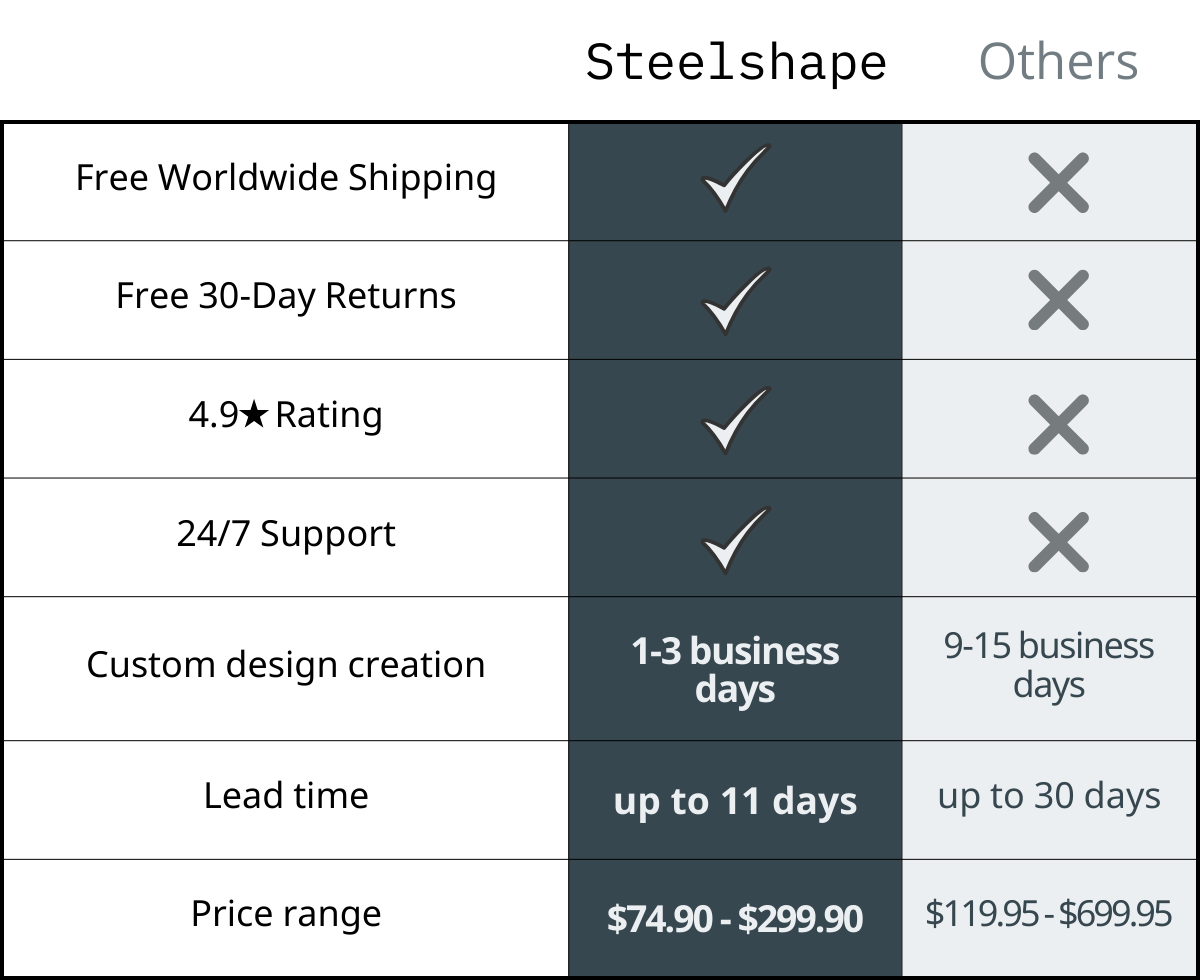Click the "up to 11 days" cell
Image resolution: width=1200 pixels, height=980 pixels.
point(735,801)
